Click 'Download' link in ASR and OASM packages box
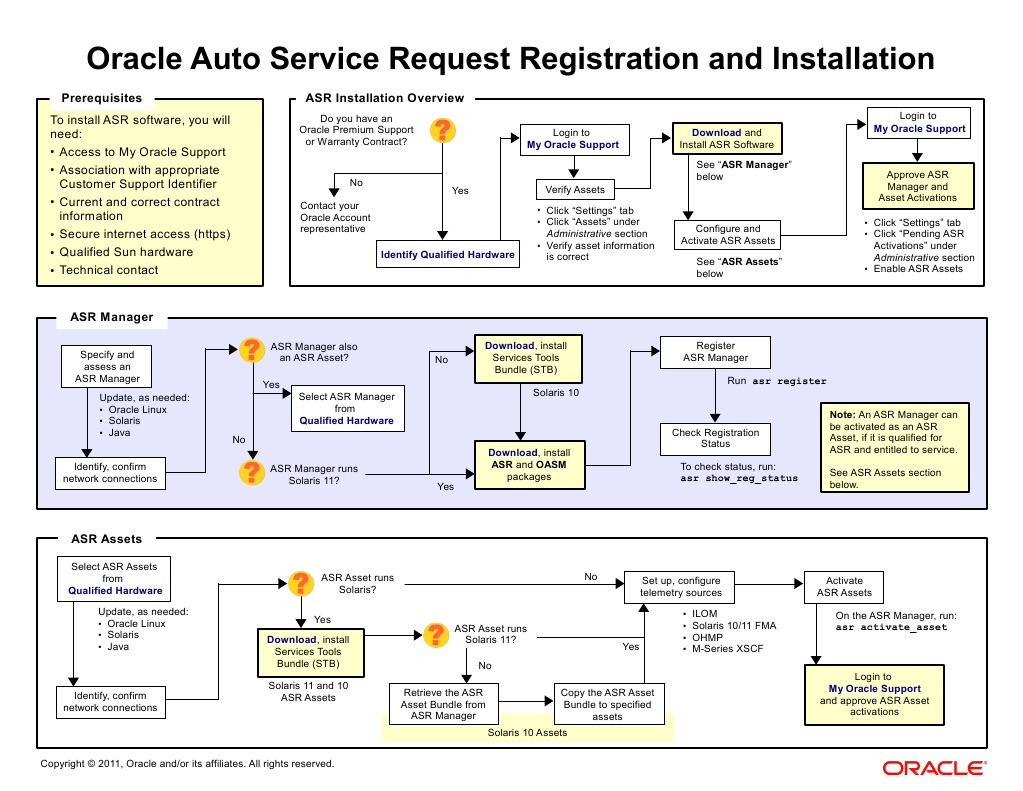Viewport: 1023px width, 791px height. [513, 453]
